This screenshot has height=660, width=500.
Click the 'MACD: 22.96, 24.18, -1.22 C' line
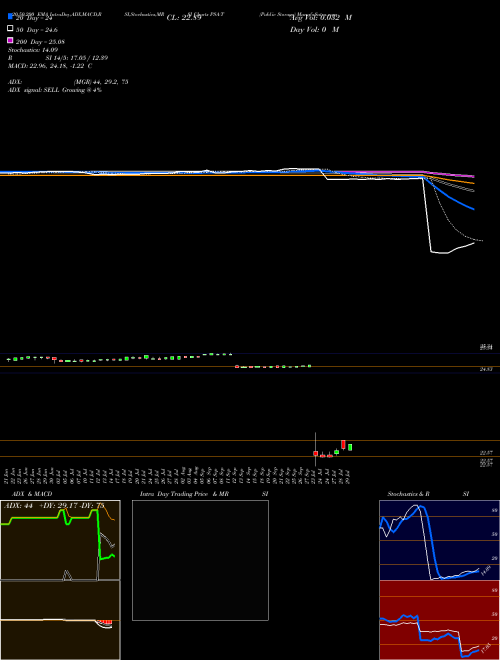tap(50, 66)
